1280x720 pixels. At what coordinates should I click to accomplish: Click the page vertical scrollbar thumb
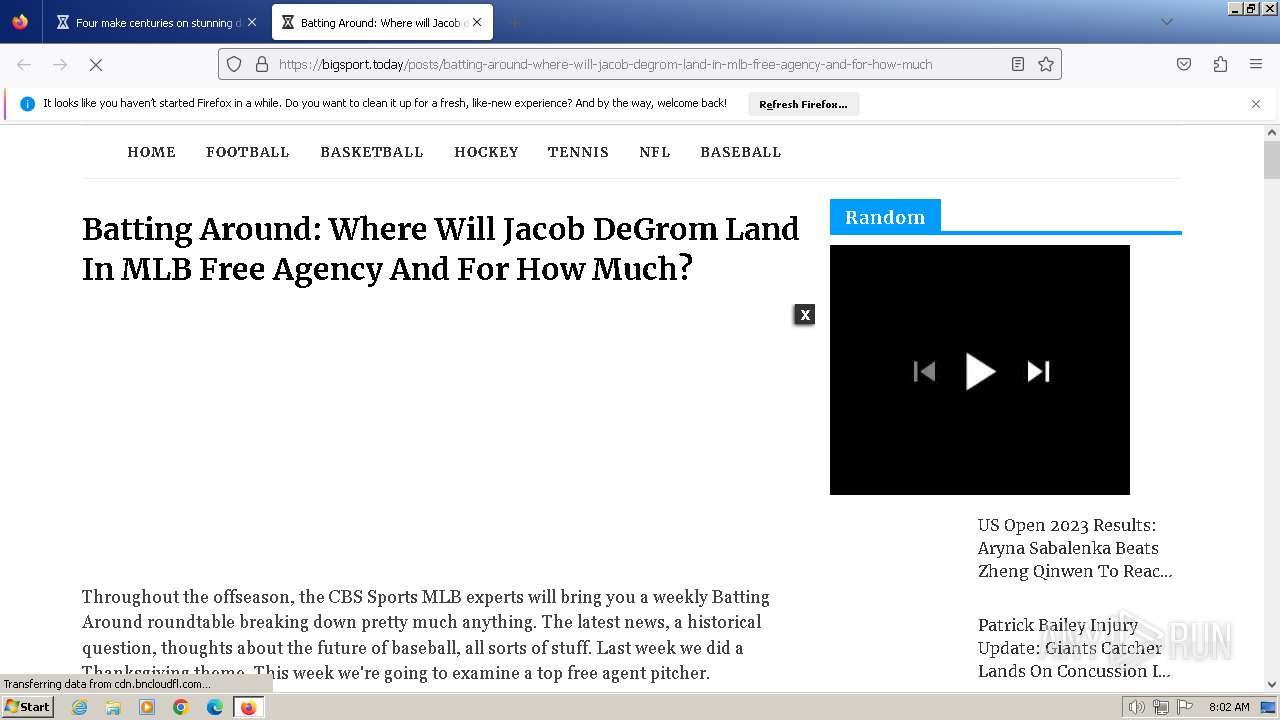1272,160
